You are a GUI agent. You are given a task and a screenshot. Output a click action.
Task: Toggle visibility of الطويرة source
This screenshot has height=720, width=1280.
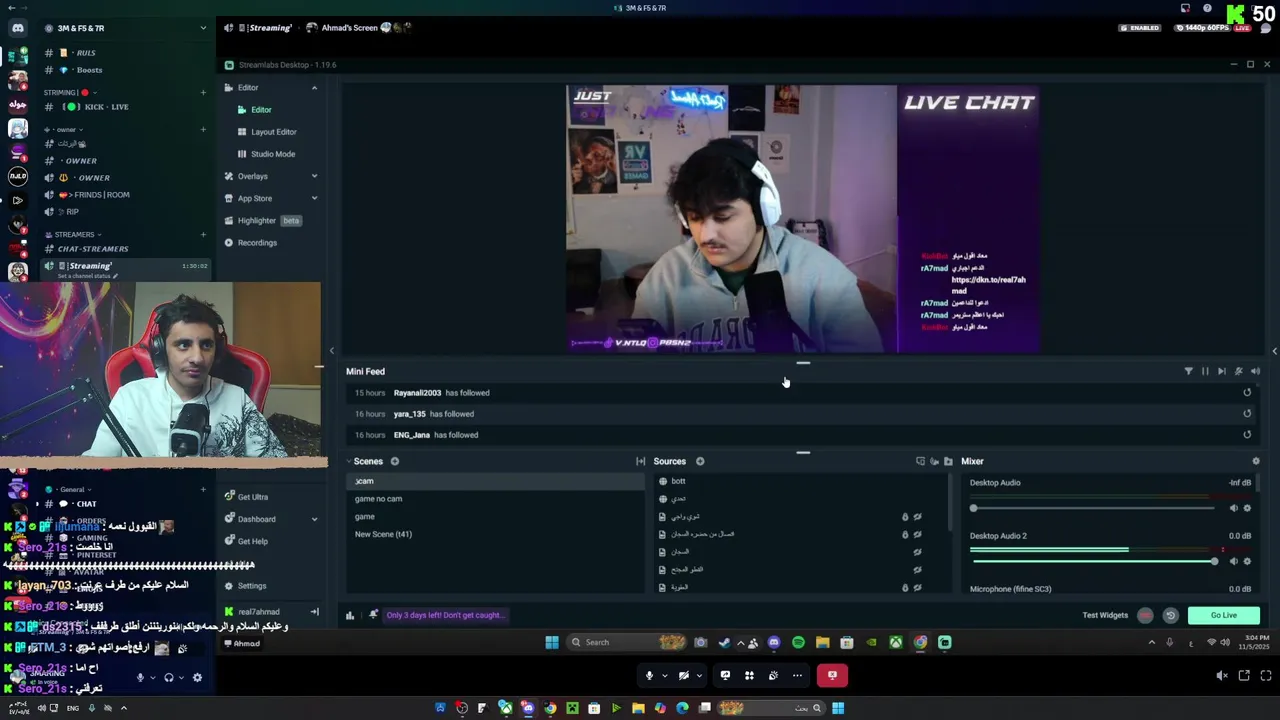(x=917, y=587)
